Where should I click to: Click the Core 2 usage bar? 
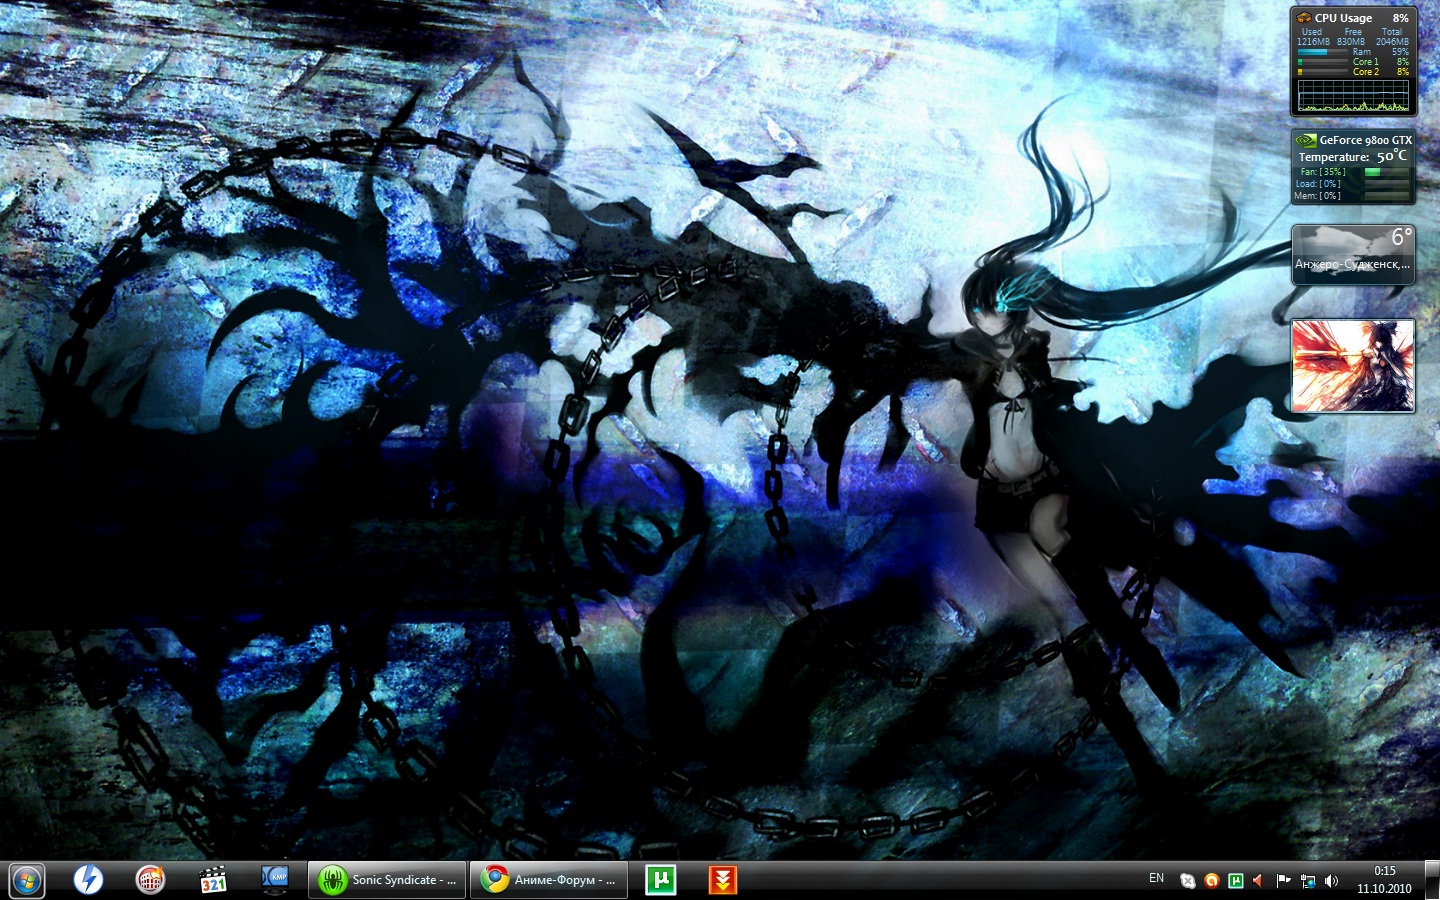(x=1323, y=72)
